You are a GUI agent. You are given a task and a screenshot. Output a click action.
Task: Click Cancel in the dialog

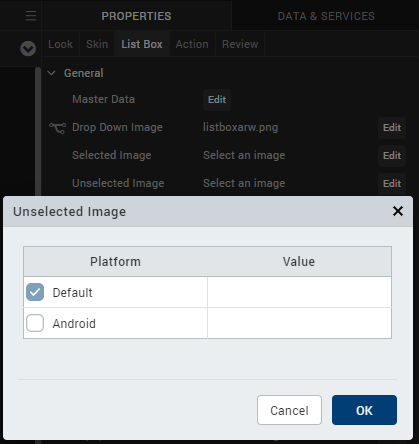pos(289,410)
